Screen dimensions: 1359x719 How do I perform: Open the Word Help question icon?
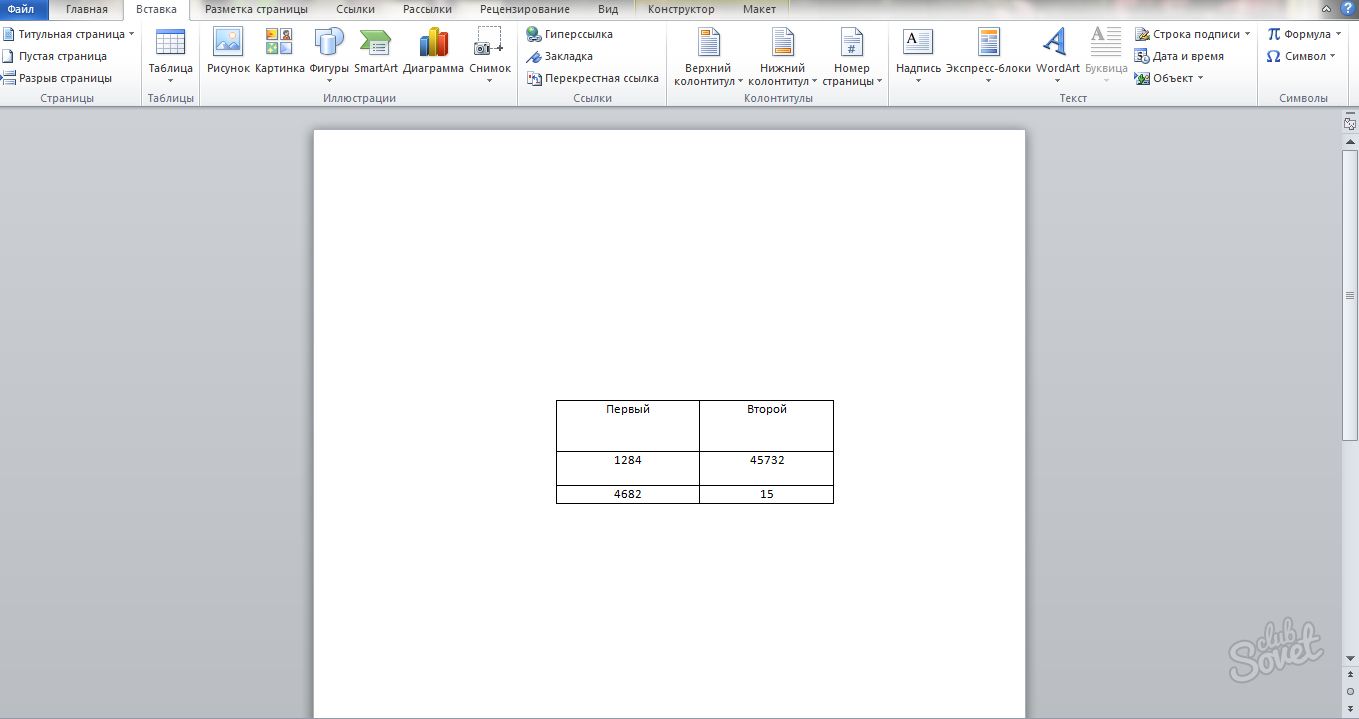coord(1347,9)
